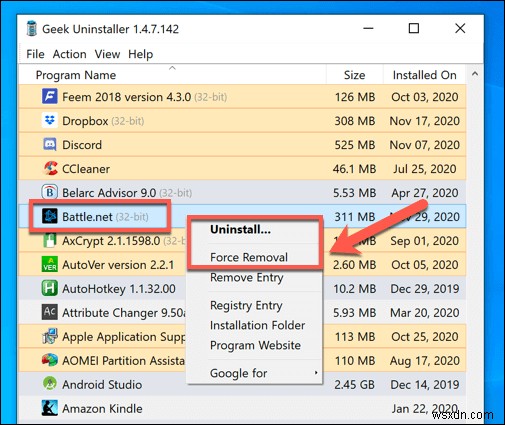This screenshot has height=425, width=505.
Task: Sort by Installed On column header
Action: click(x=424, y=75)
